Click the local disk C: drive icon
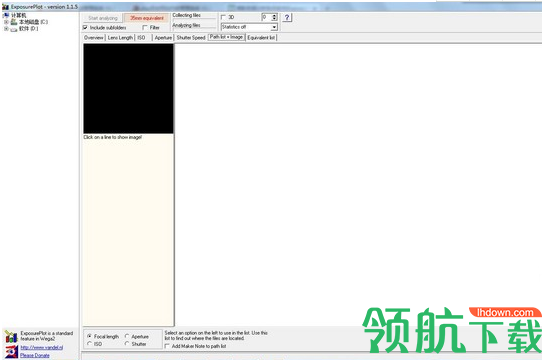Screen dimensions: 542x360 14,22
